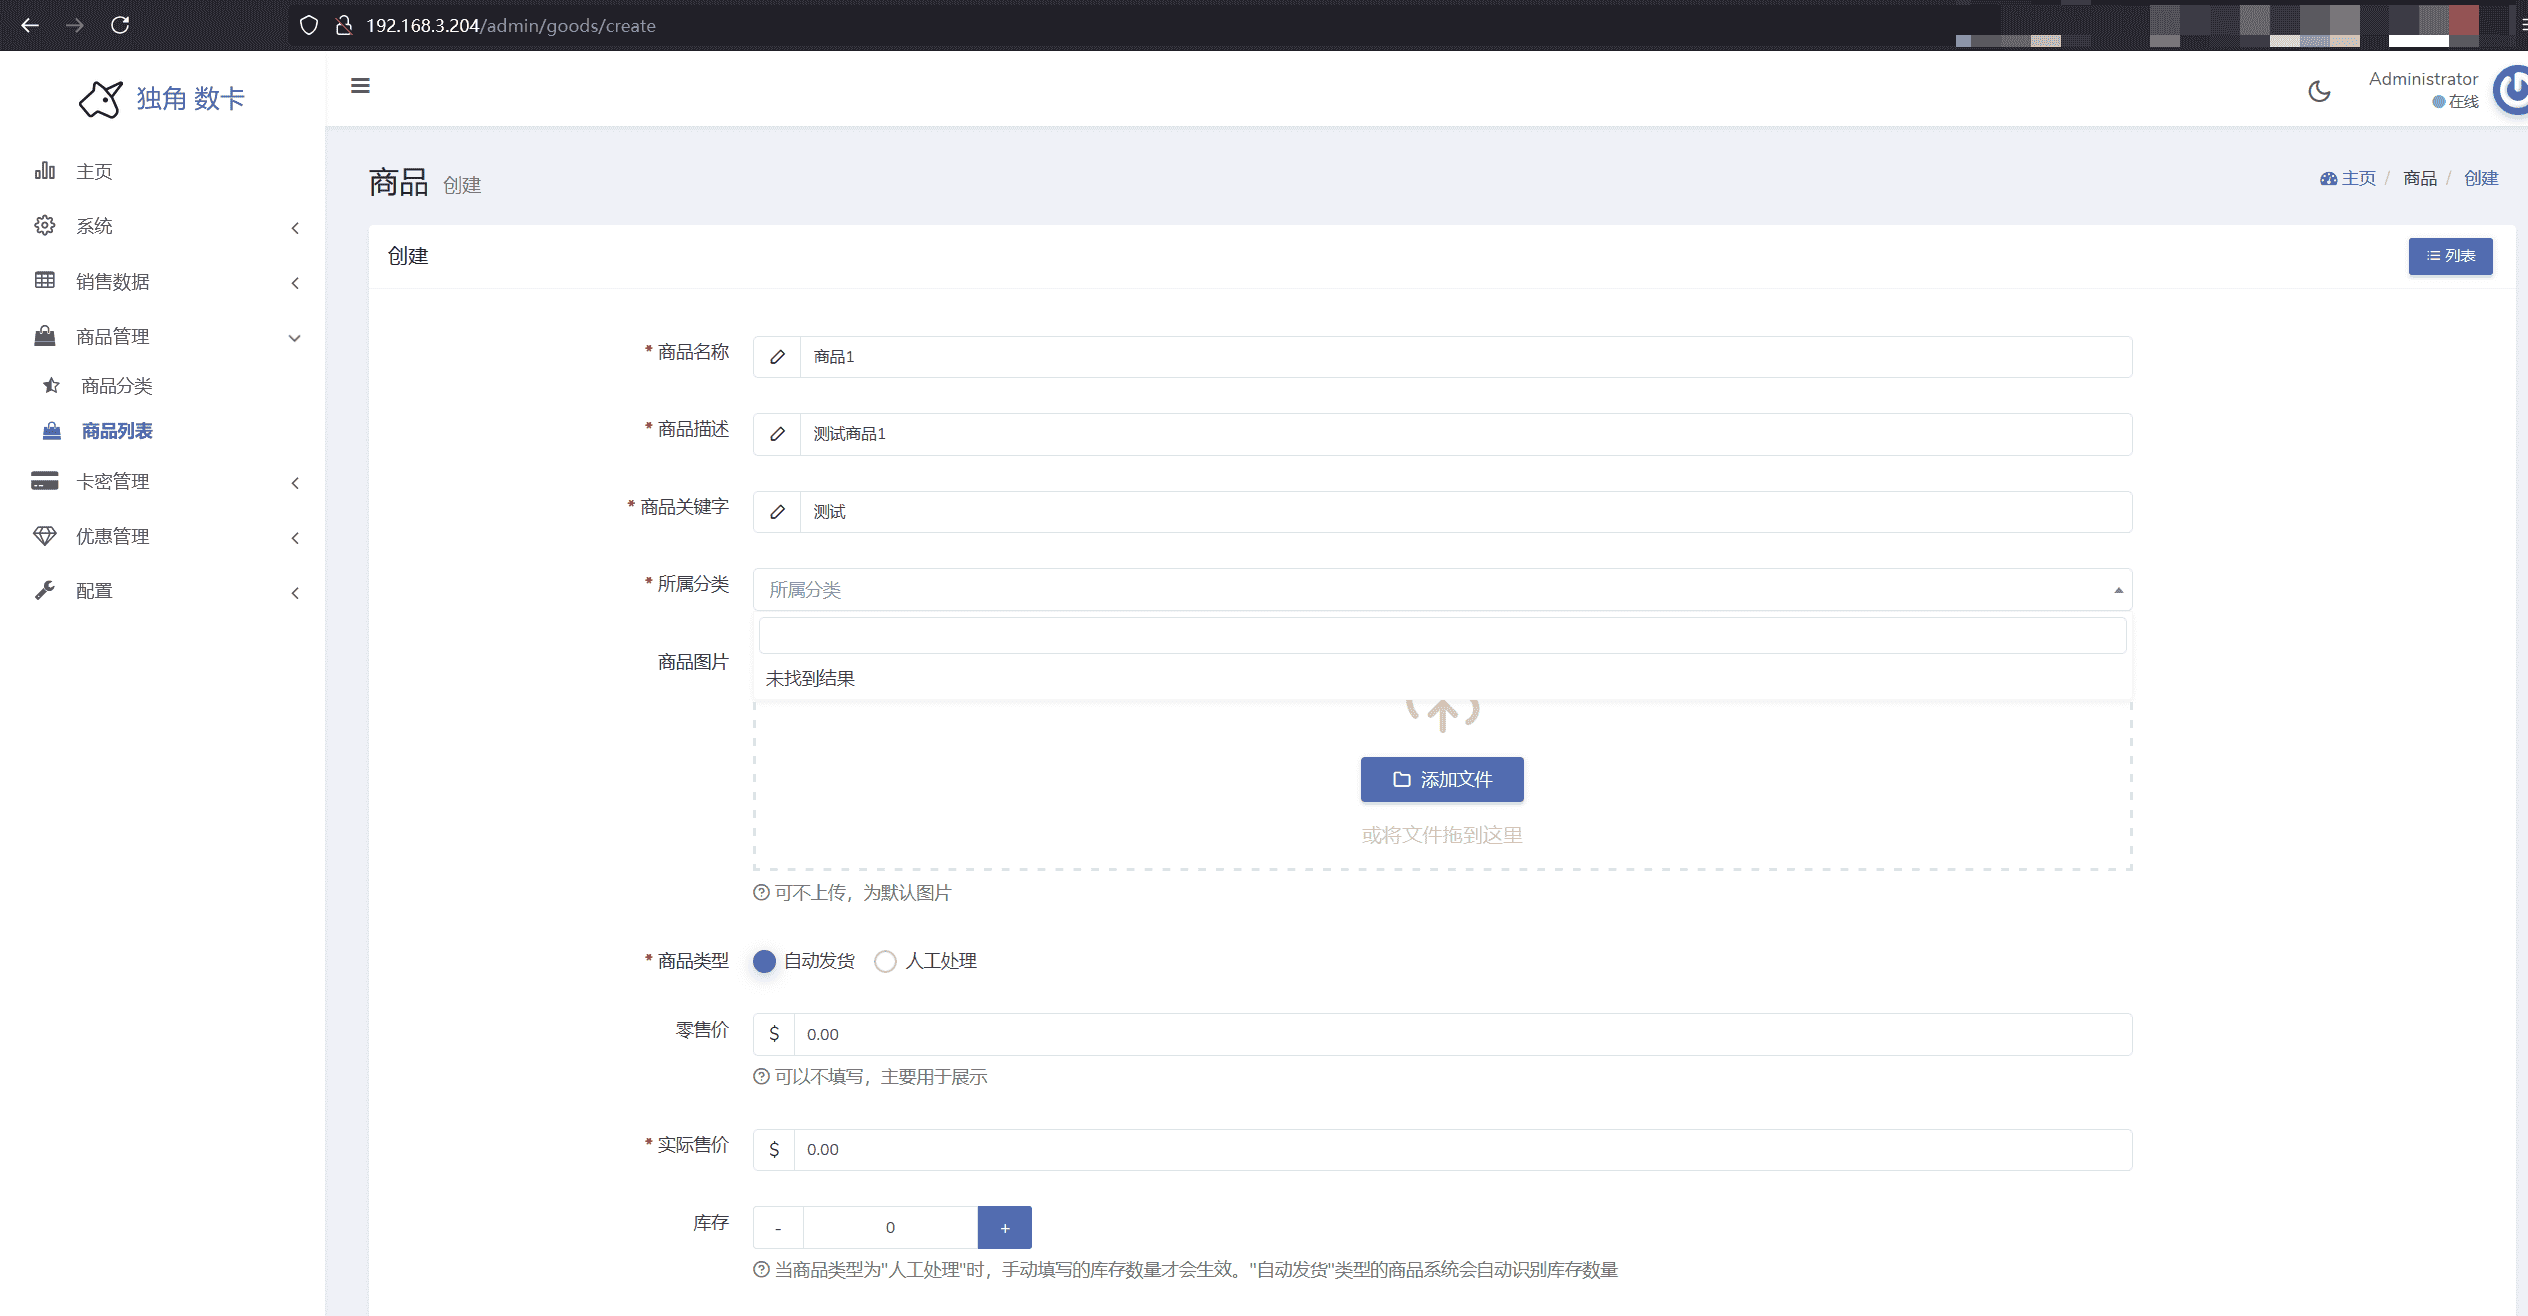Click the 卡密管理 card icon
The height and width of the screenshot is (1316, 2528).
(44, 481)
